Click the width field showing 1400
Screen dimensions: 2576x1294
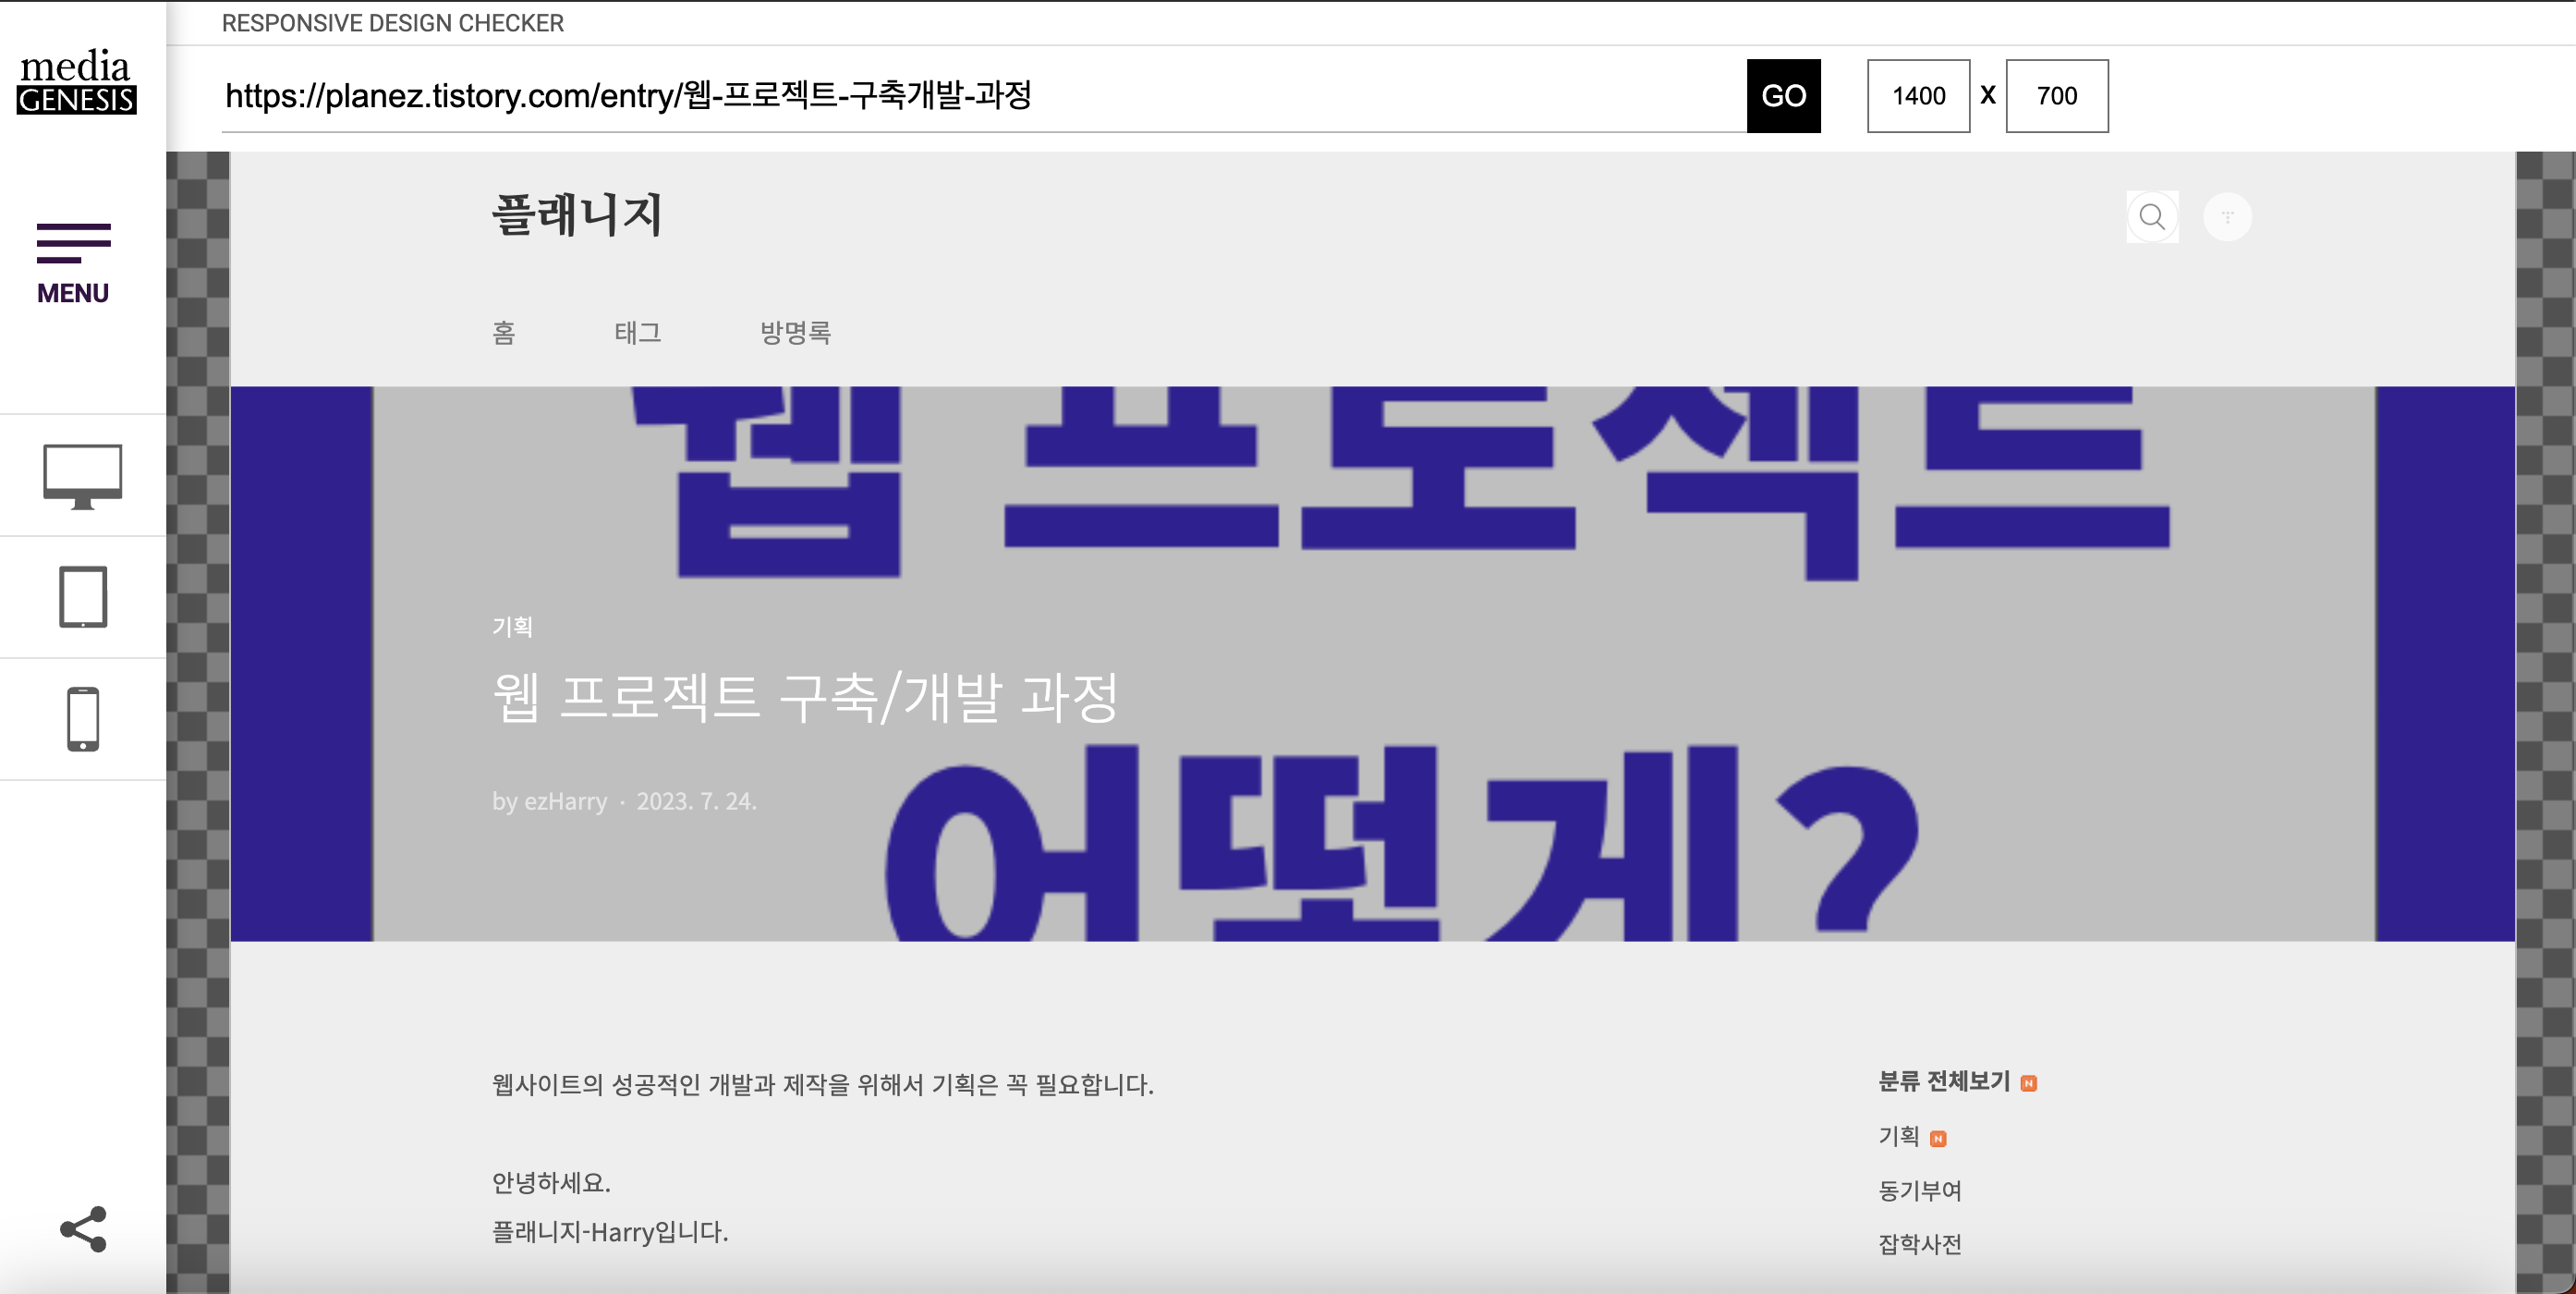pos(1918,96)
